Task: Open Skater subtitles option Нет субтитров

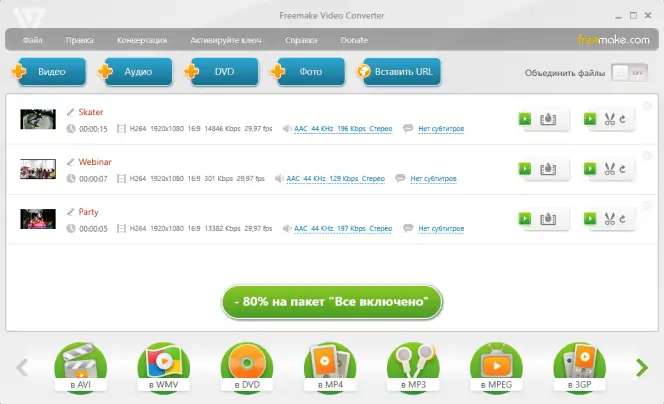Action: [x=441, y=129]
